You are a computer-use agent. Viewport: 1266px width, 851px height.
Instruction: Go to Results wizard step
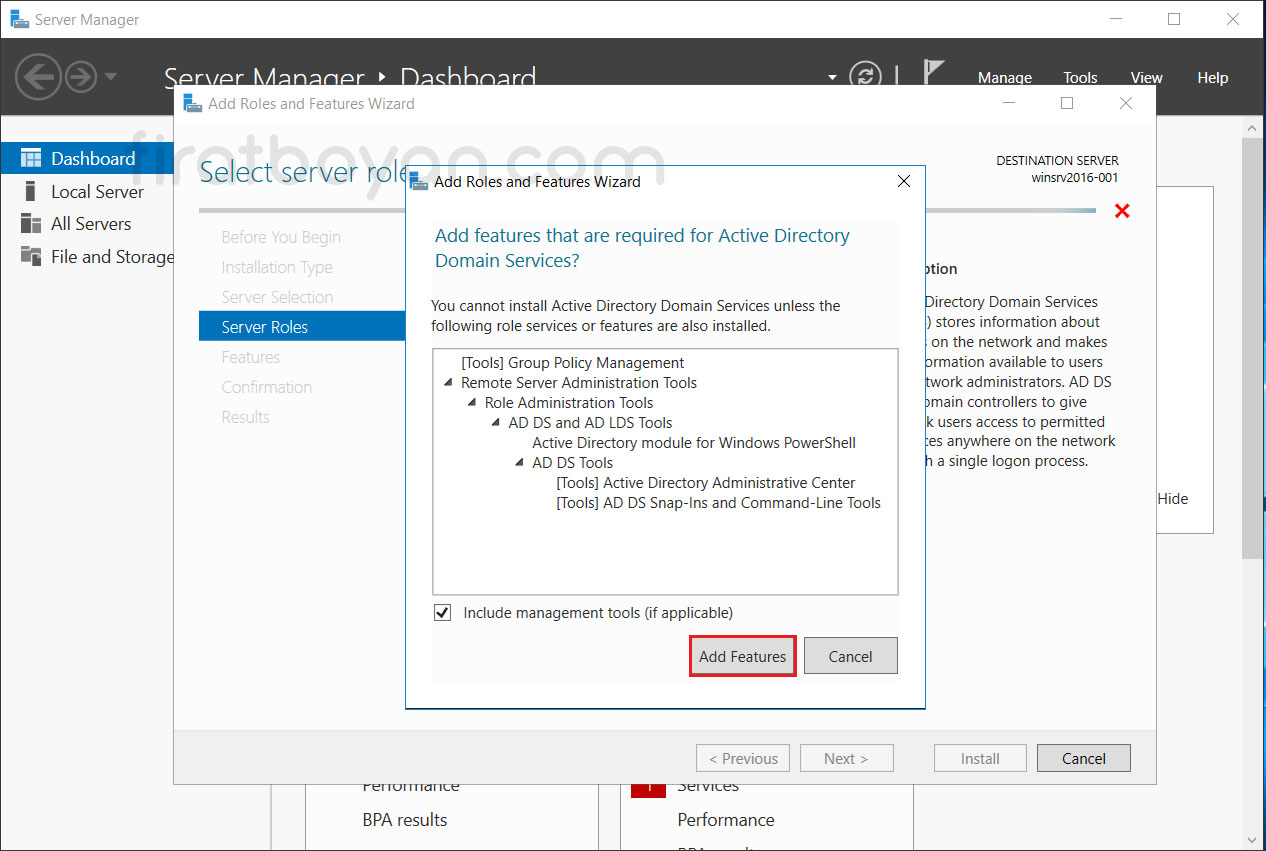point(246,417)
